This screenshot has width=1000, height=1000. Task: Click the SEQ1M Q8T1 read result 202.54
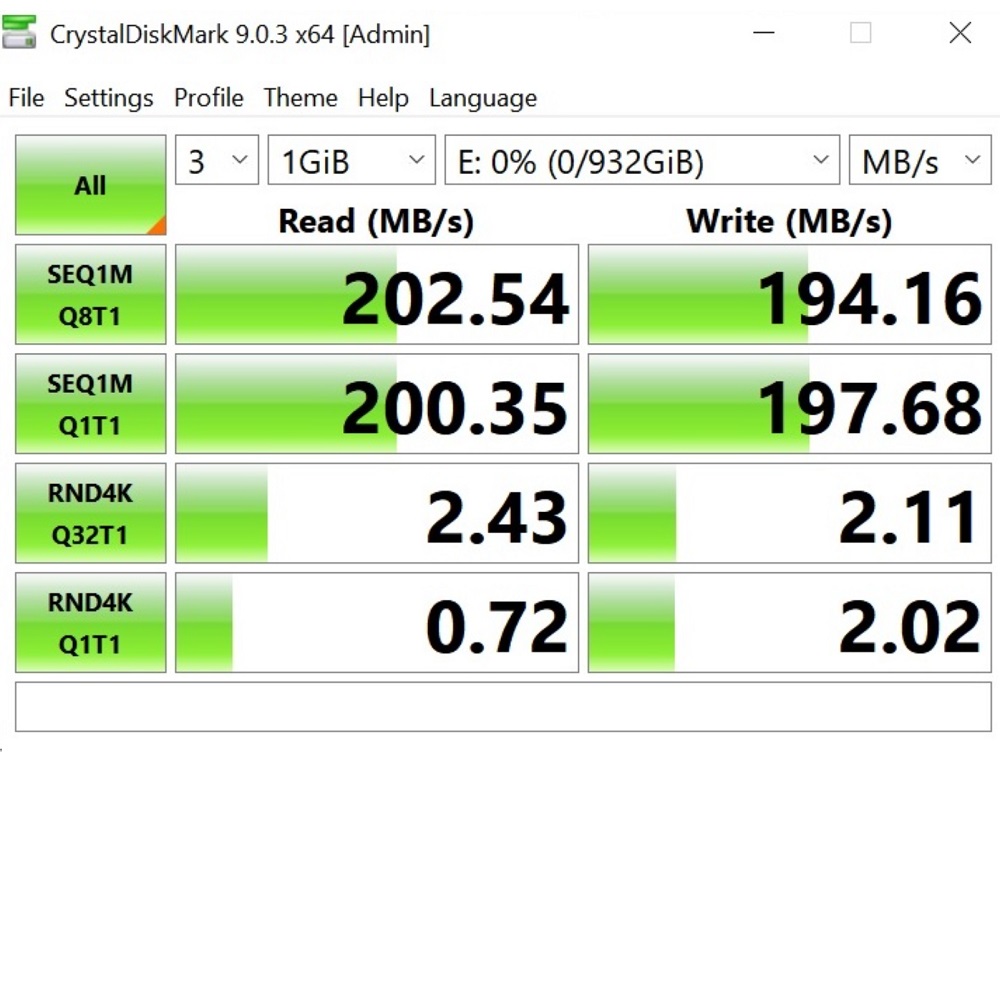377,295
